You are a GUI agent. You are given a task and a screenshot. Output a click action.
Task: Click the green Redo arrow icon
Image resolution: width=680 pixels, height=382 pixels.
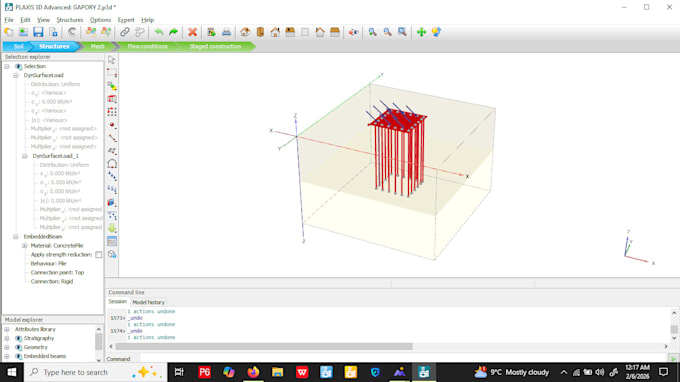click(173, 32)
